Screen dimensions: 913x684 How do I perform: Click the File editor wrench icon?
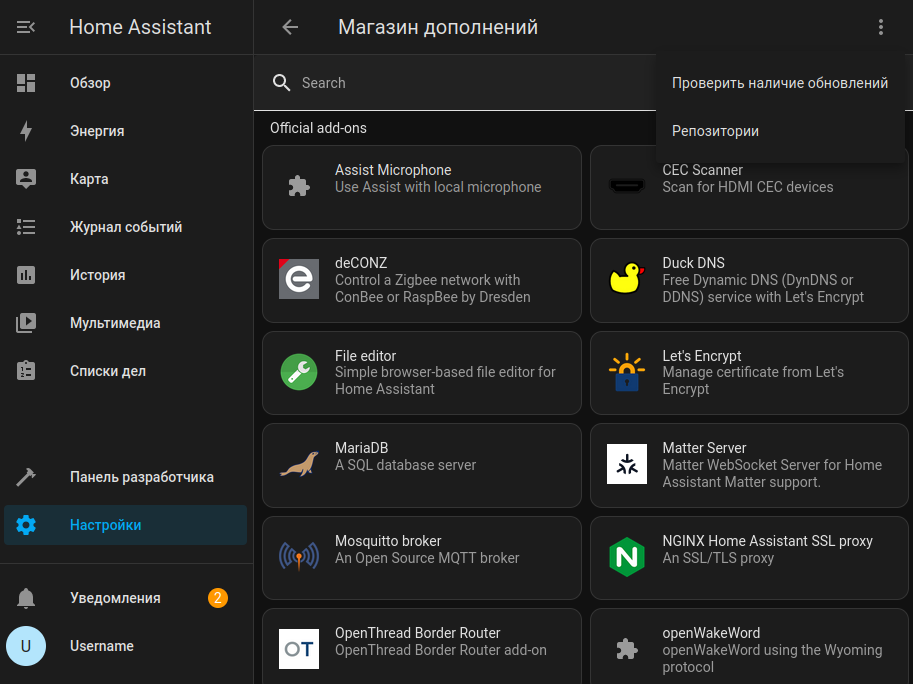(298, 372)
